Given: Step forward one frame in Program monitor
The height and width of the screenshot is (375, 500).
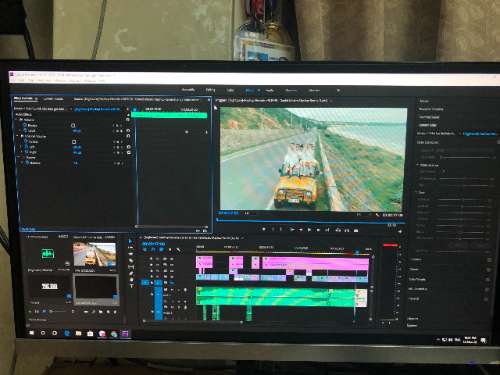Looking at the screenshot, I should click(318, 230).
